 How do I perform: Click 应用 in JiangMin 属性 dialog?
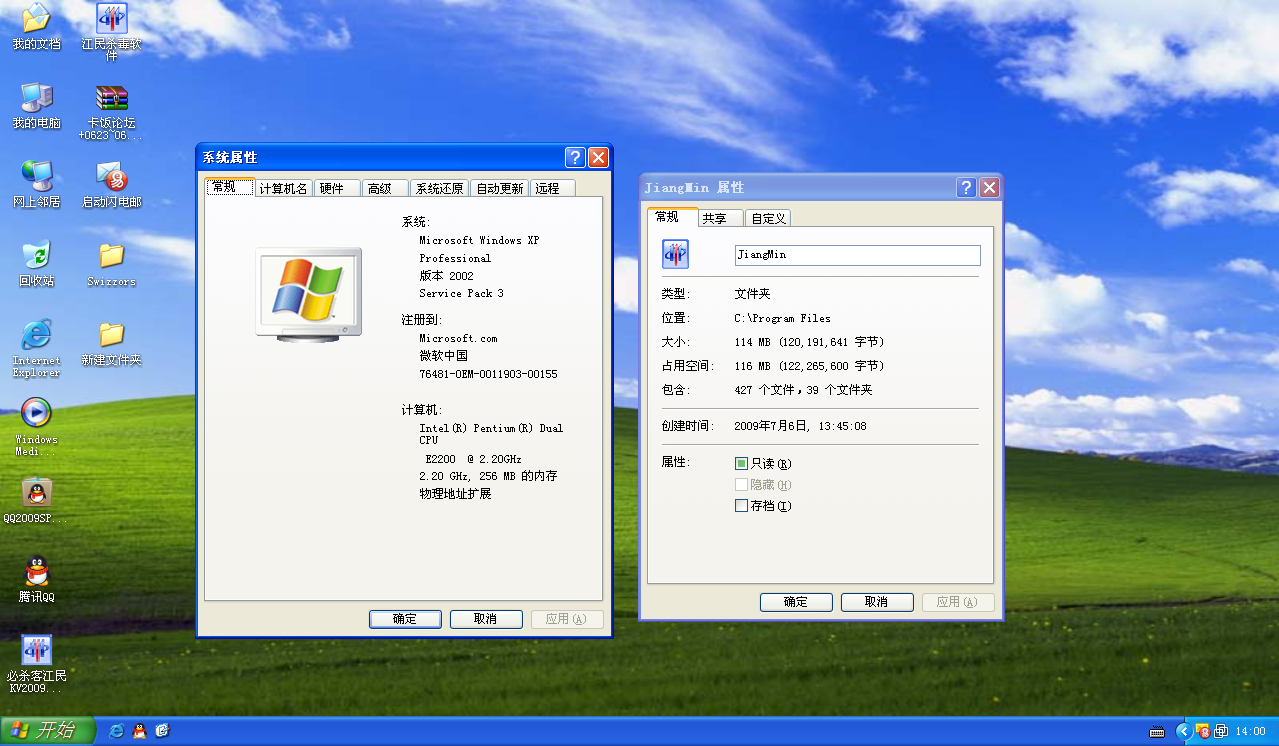(x=958, y=602)
